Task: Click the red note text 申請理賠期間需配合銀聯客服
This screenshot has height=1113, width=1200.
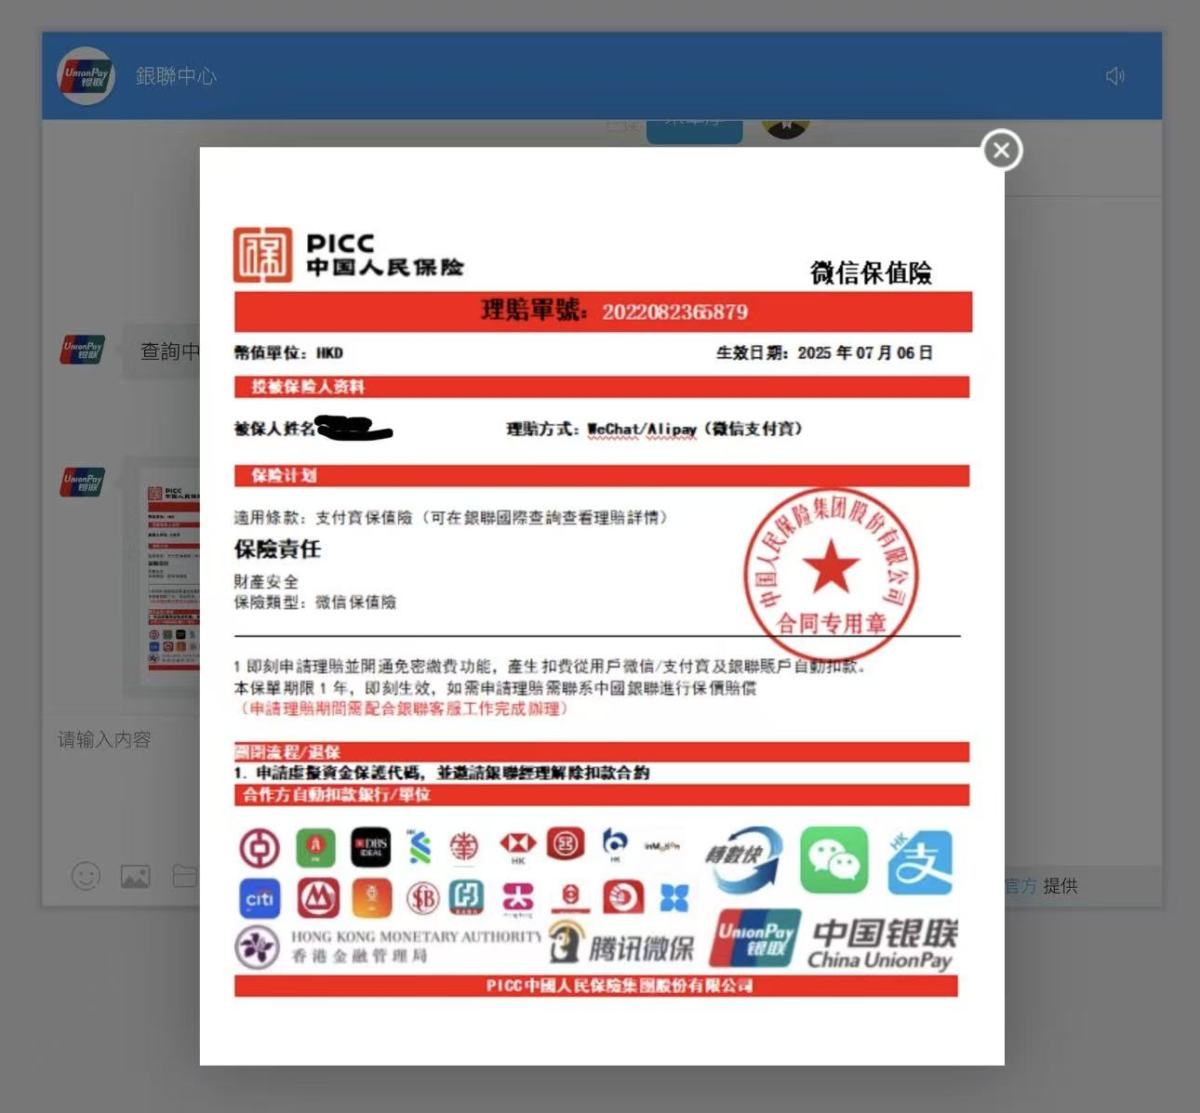Action: (x=404, y=709)
